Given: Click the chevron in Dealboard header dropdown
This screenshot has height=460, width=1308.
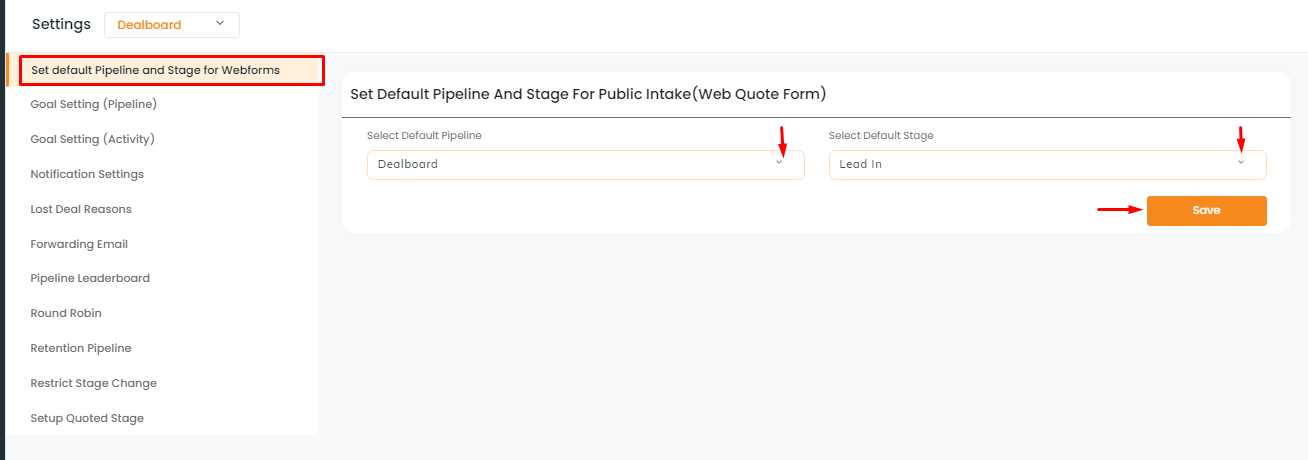Looking at the screenshot, I should coord(220,24).
